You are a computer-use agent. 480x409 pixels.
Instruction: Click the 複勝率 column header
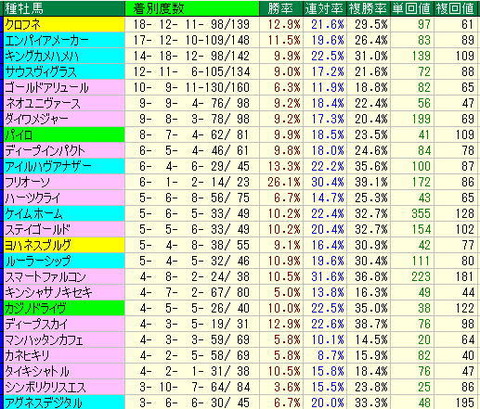(368, 9)
